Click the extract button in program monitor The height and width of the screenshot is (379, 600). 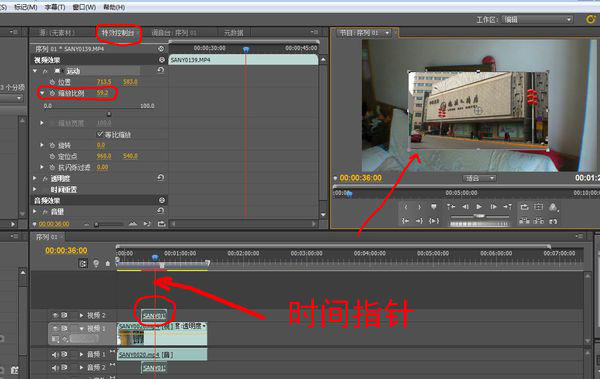pyautogui.click(x=538, y=221)
